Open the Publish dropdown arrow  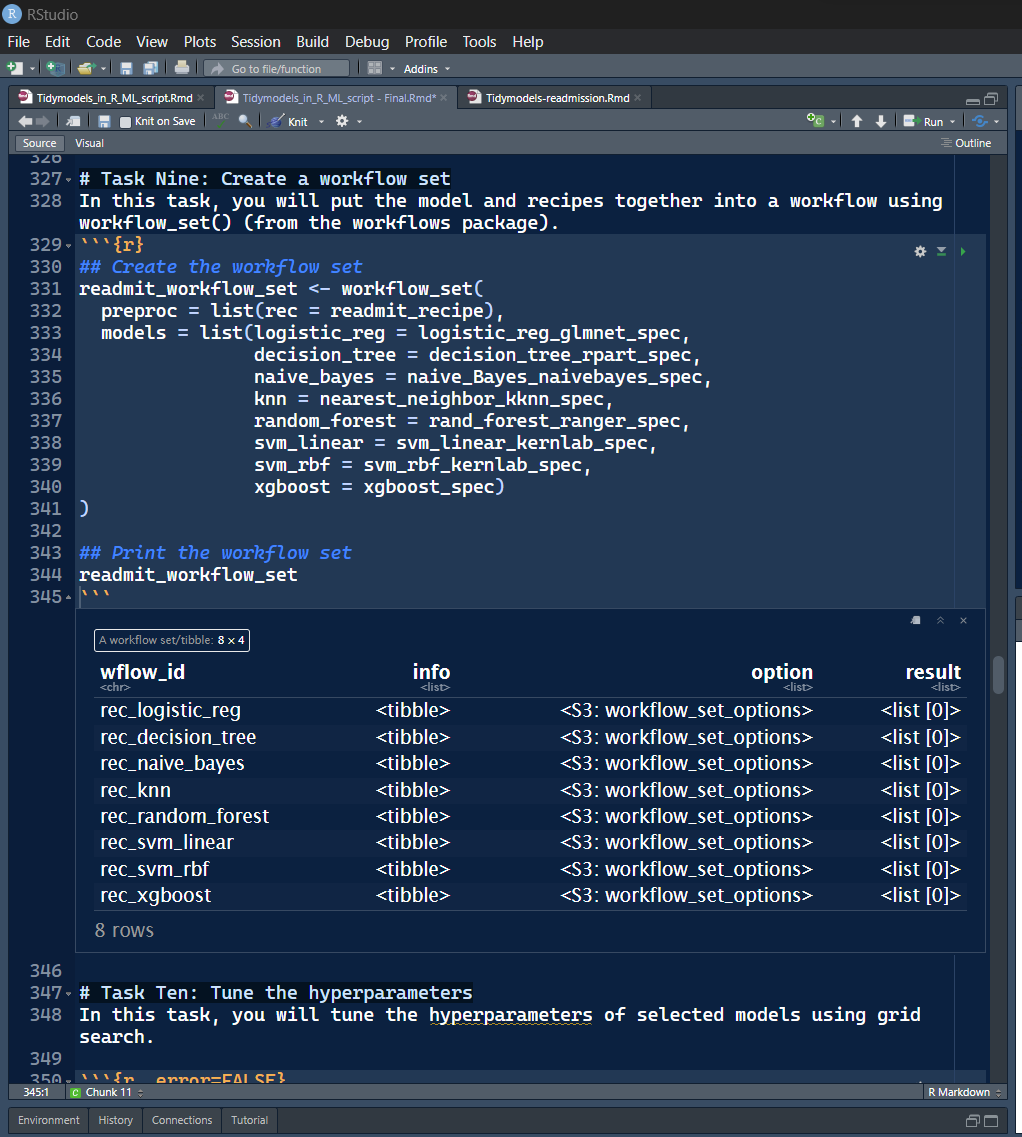(x=997, y=122)
